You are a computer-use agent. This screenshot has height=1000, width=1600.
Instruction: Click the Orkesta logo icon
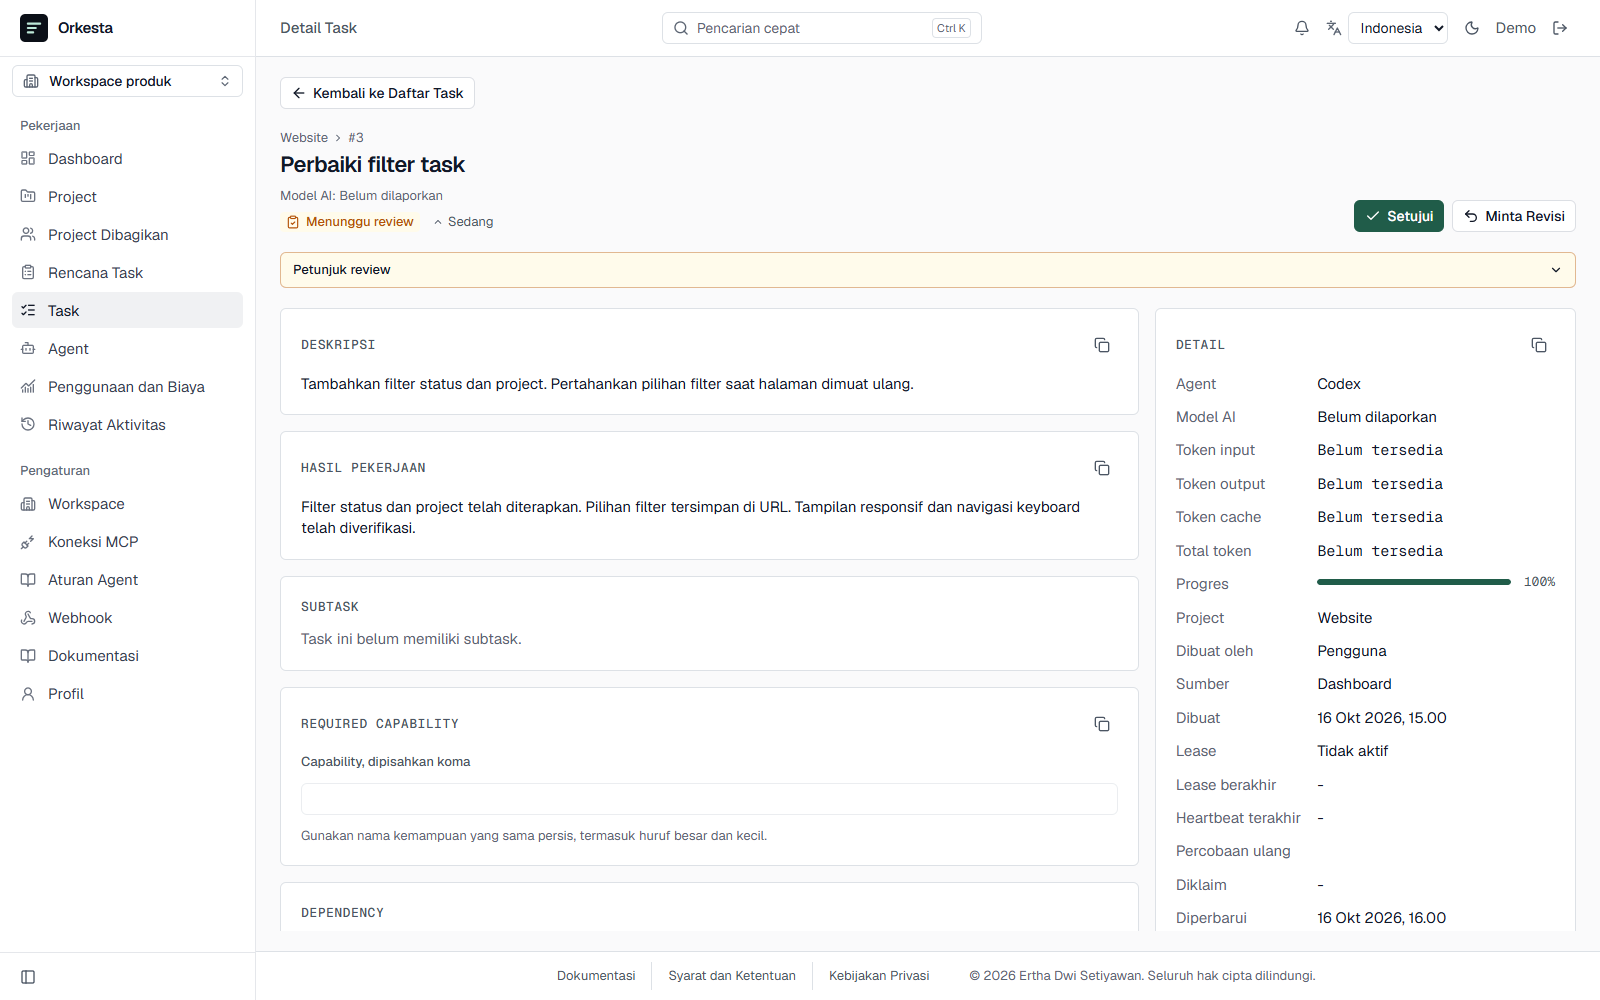coord(34,28)
